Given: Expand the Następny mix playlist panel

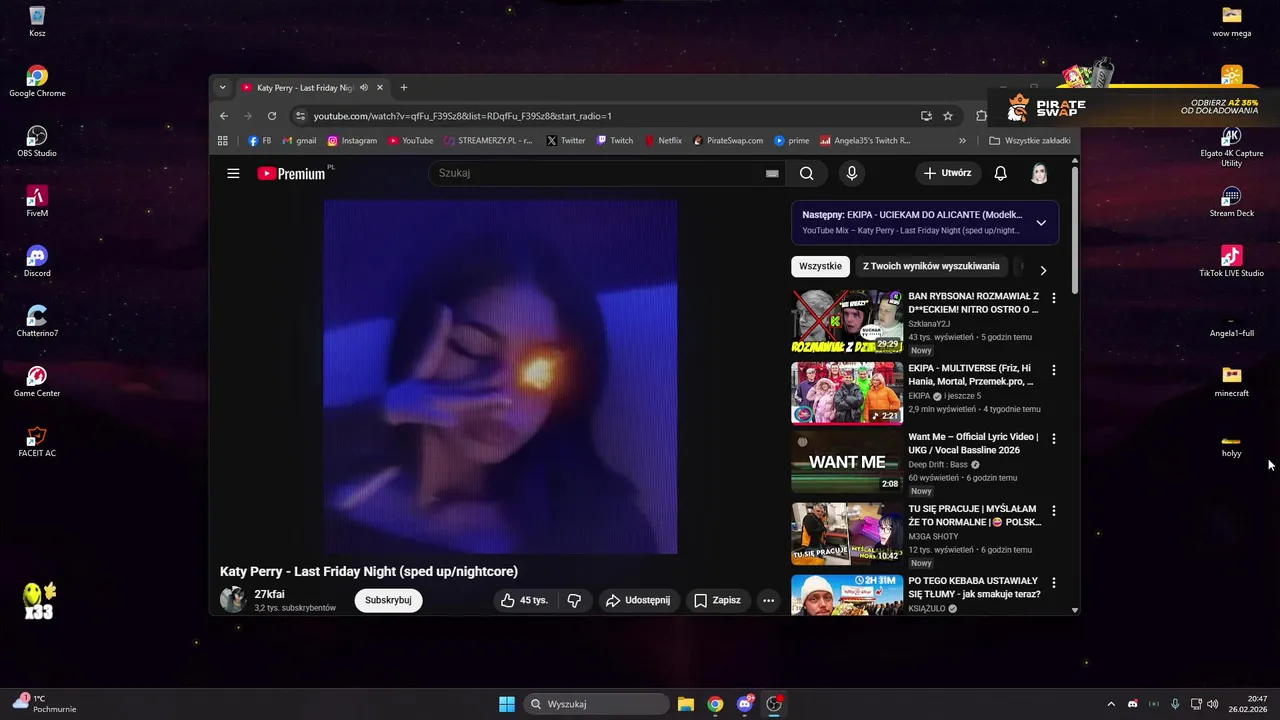Looking at the screenshot, I should [x=1041, y=223].
